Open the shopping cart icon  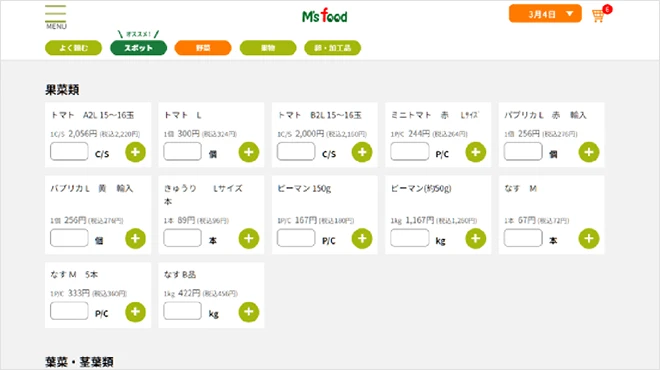pos(598,16)
